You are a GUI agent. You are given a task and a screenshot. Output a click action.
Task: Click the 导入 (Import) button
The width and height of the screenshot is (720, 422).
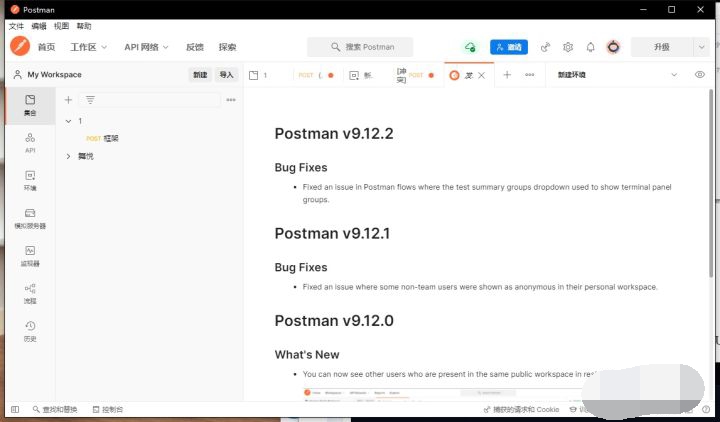pos(226,75)
